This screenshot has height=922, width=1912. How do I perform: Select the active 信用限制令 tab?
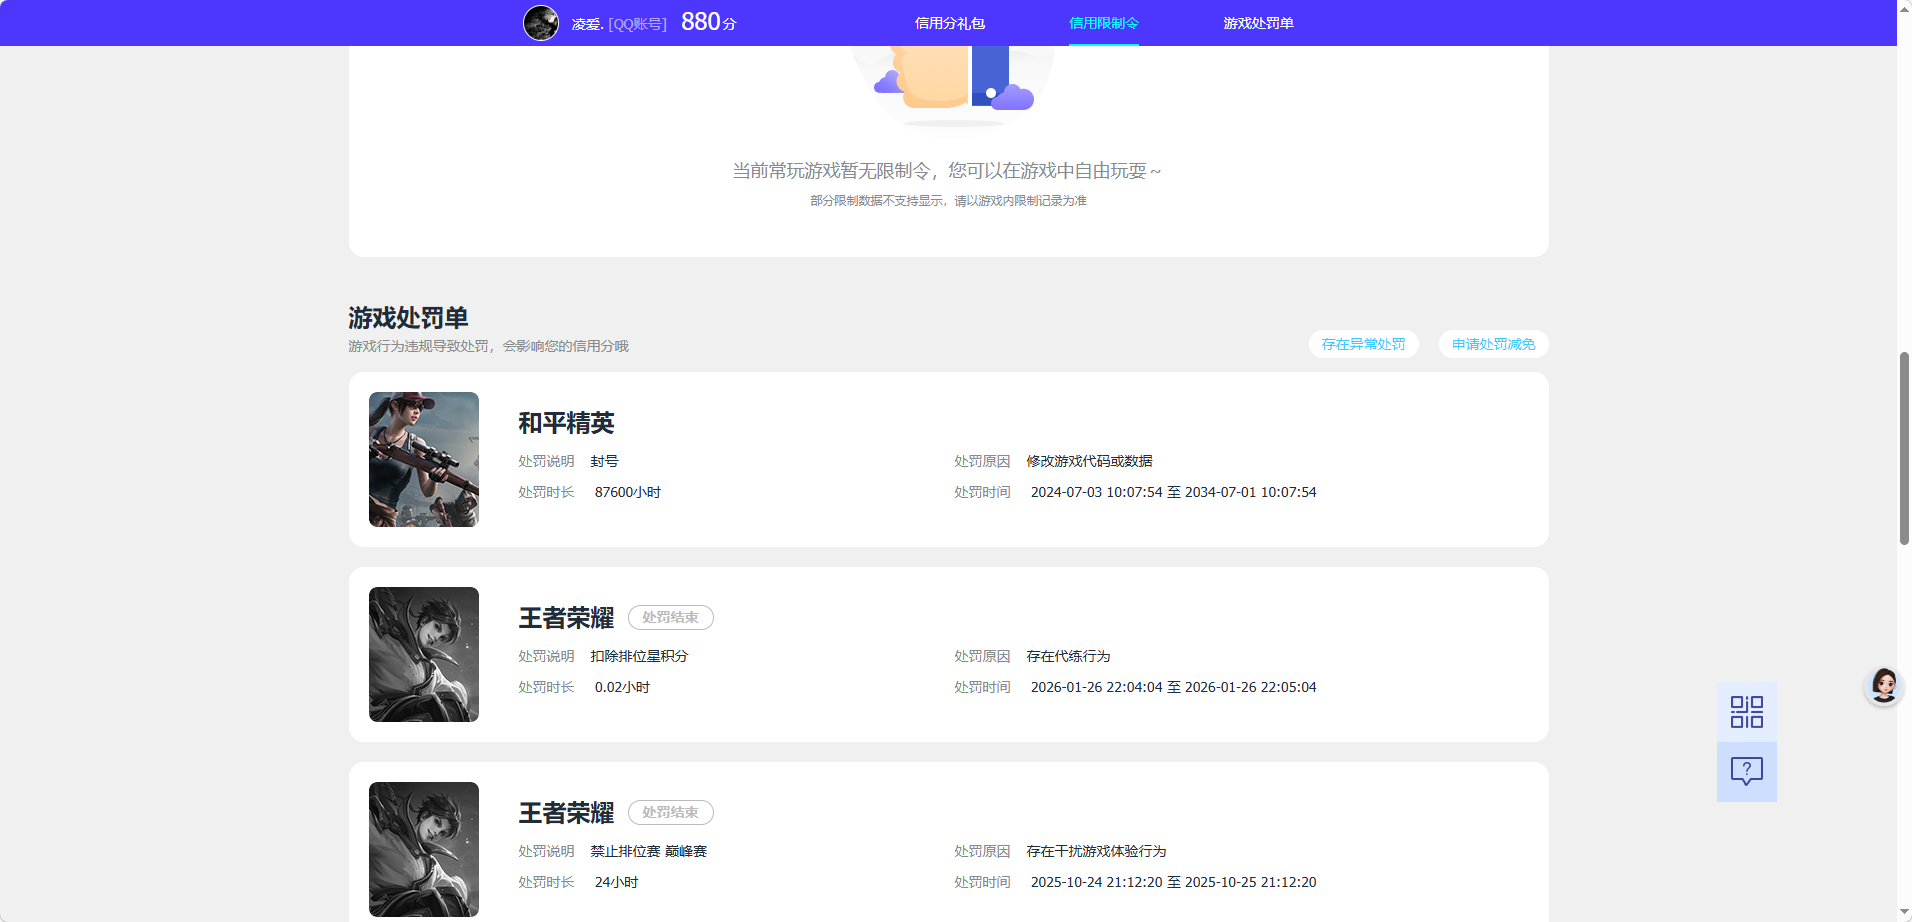tap(1103, 22)
